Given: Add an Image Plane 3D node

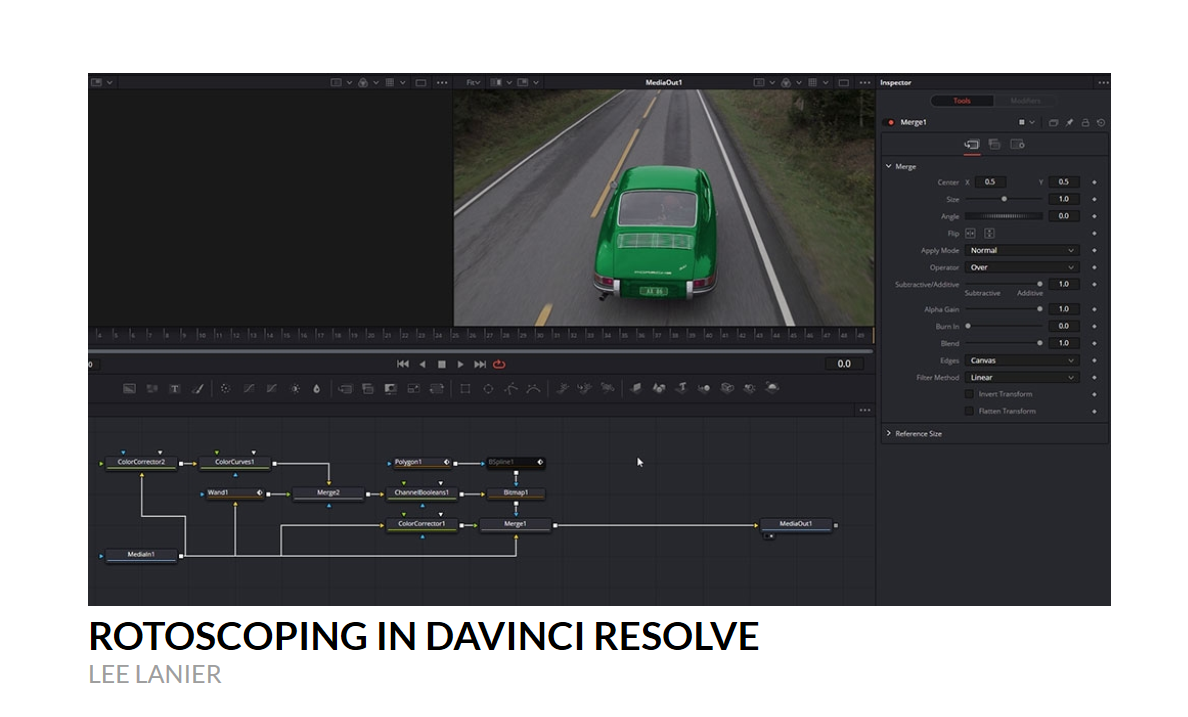Looking at the screenshot, I should 636,388.
